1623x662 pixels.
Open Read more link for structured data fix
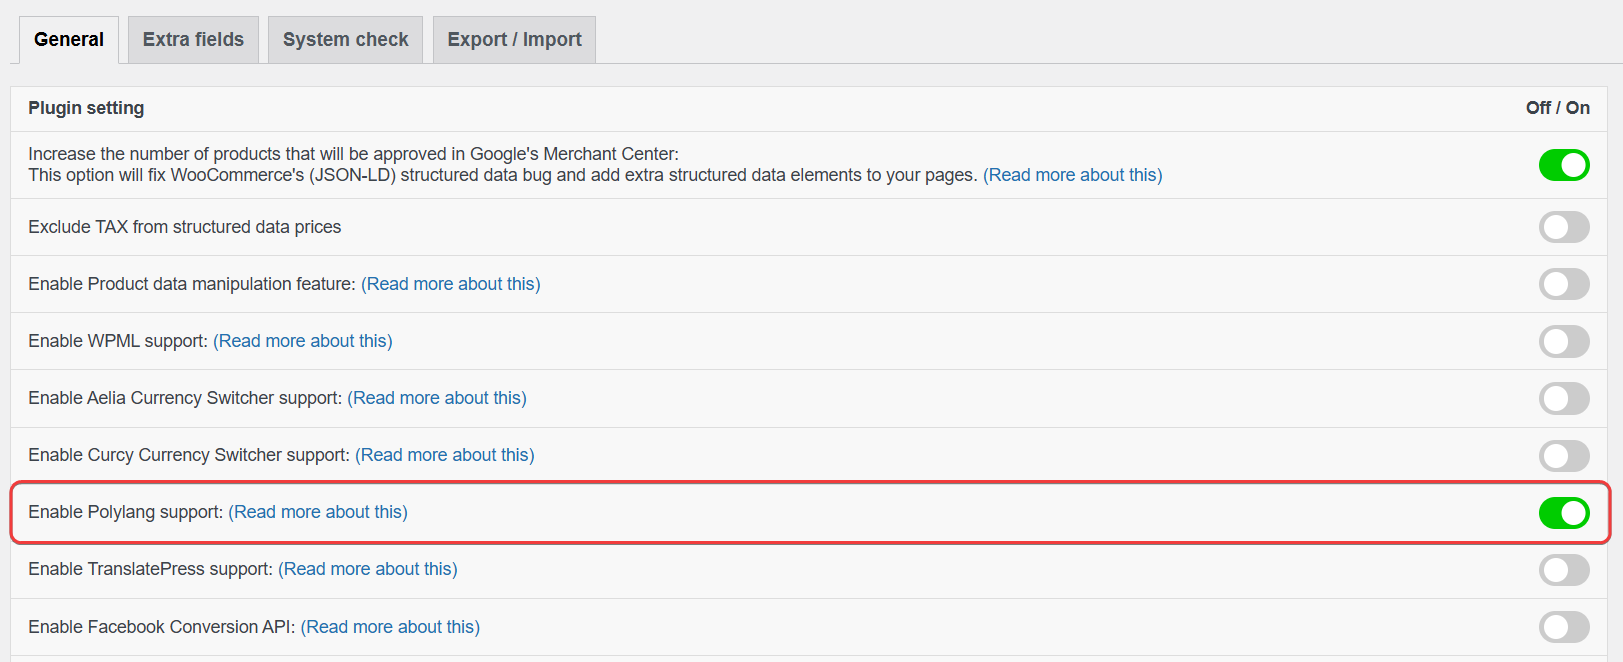(x=1072, y=175)
